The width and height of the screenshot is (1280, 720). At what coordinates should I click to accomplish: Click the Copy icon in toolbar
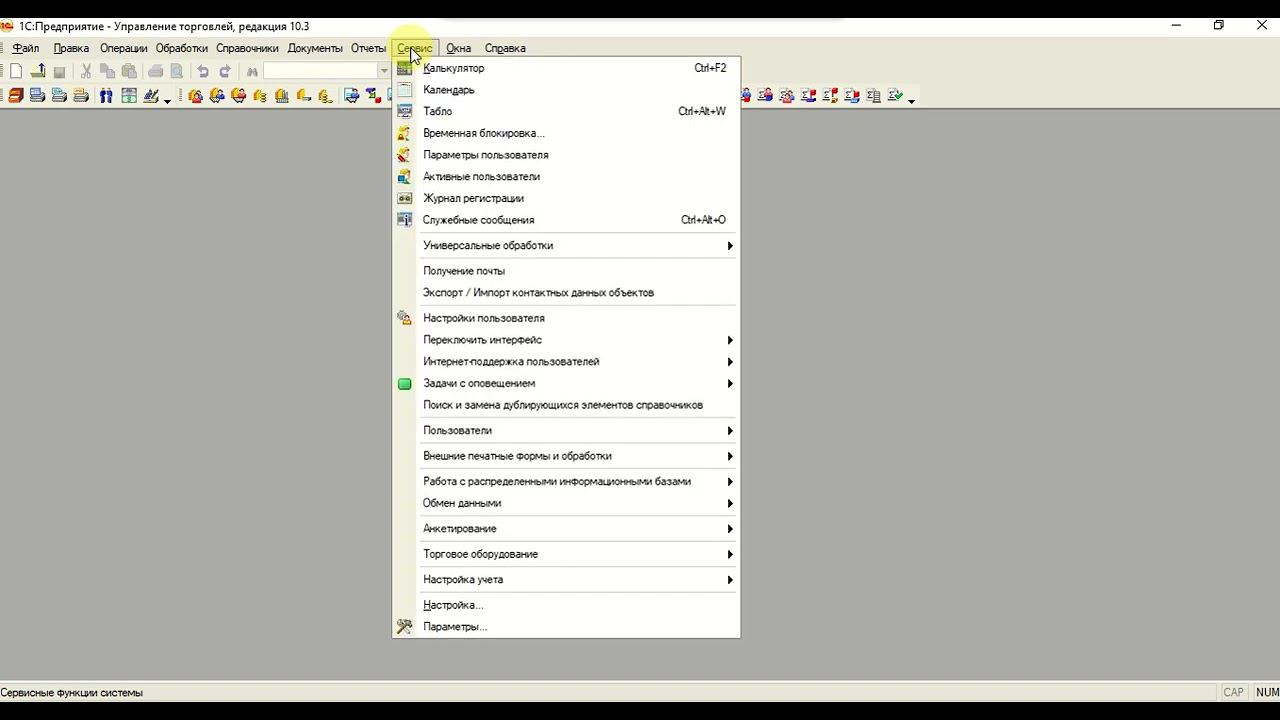pos(107,71)
